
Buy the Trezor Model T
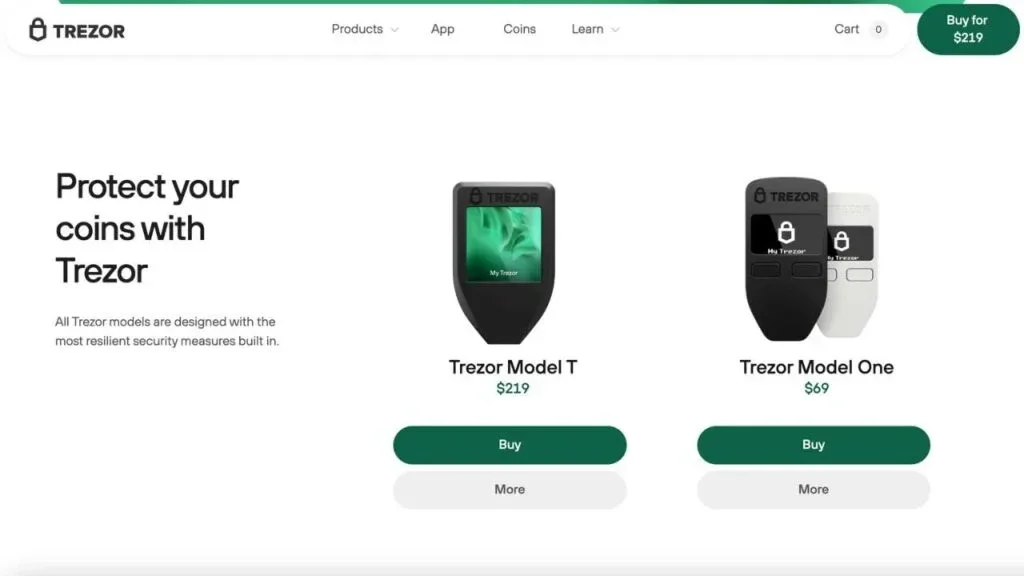tap(509, 445)
